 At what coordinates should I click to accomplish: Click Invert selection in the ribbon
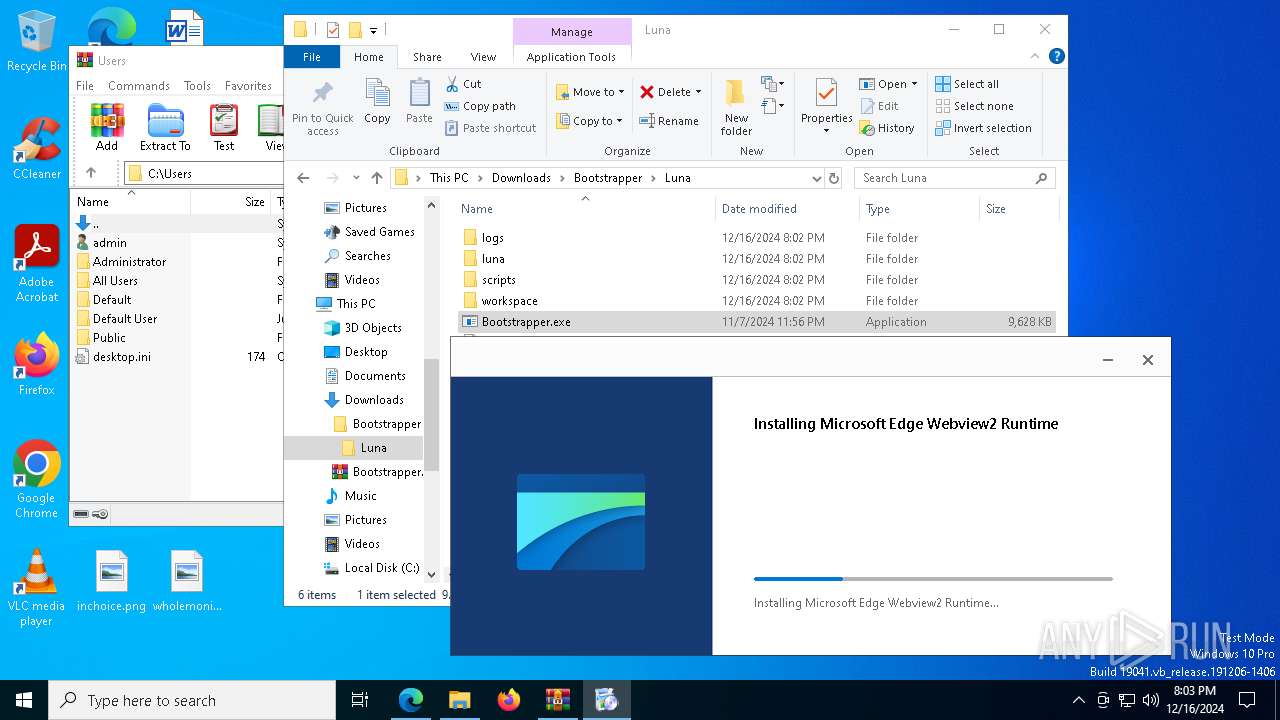(983, 128)
